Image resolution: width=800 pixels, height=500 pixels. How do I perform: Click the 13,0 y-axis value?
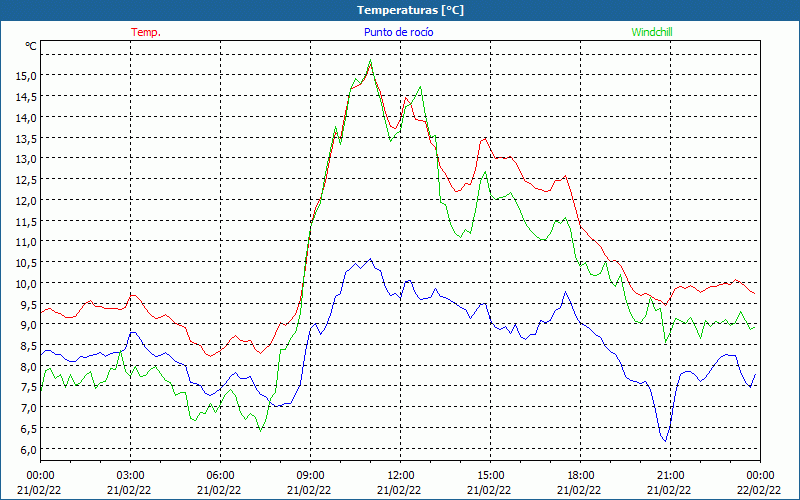[x=26, y=159]
